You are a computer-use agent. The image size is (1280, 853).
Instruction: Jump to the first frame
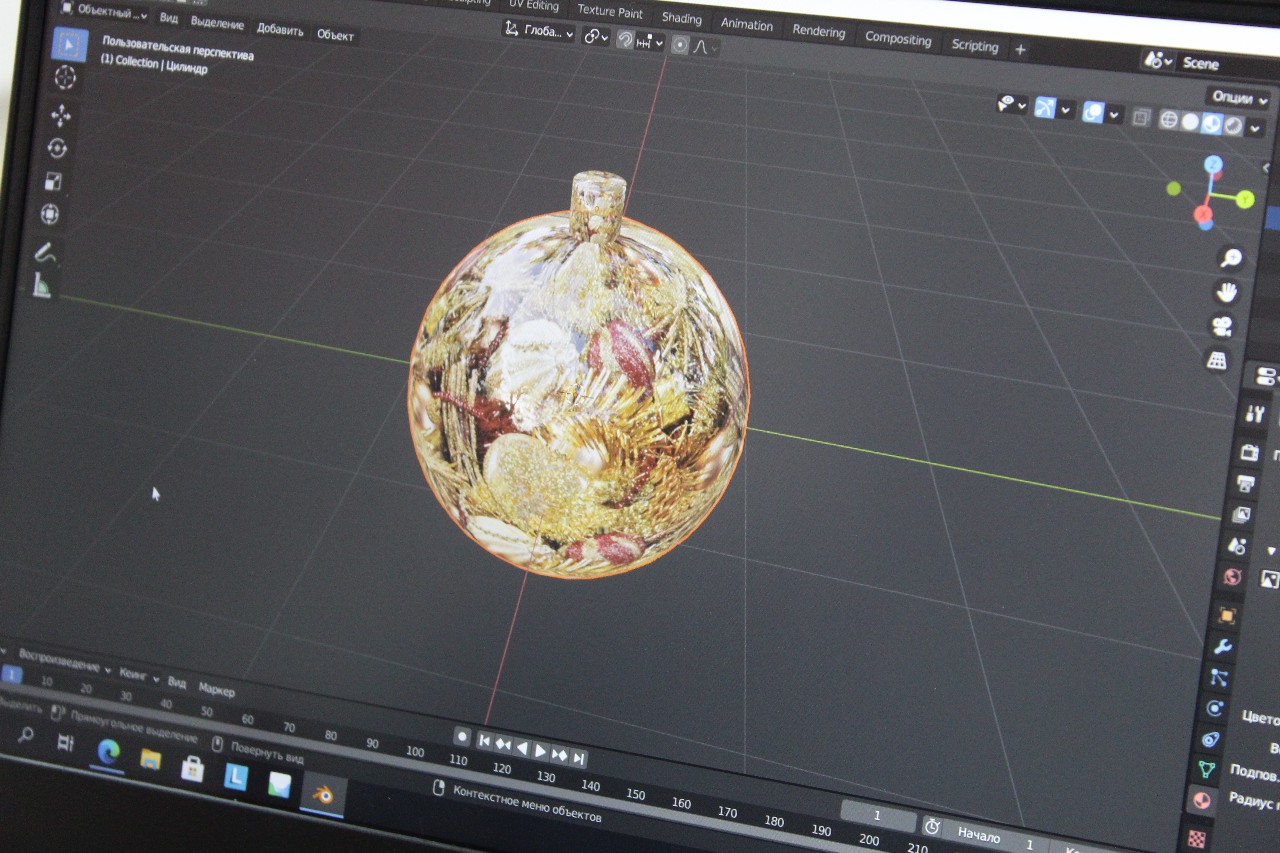click(484, 741)
